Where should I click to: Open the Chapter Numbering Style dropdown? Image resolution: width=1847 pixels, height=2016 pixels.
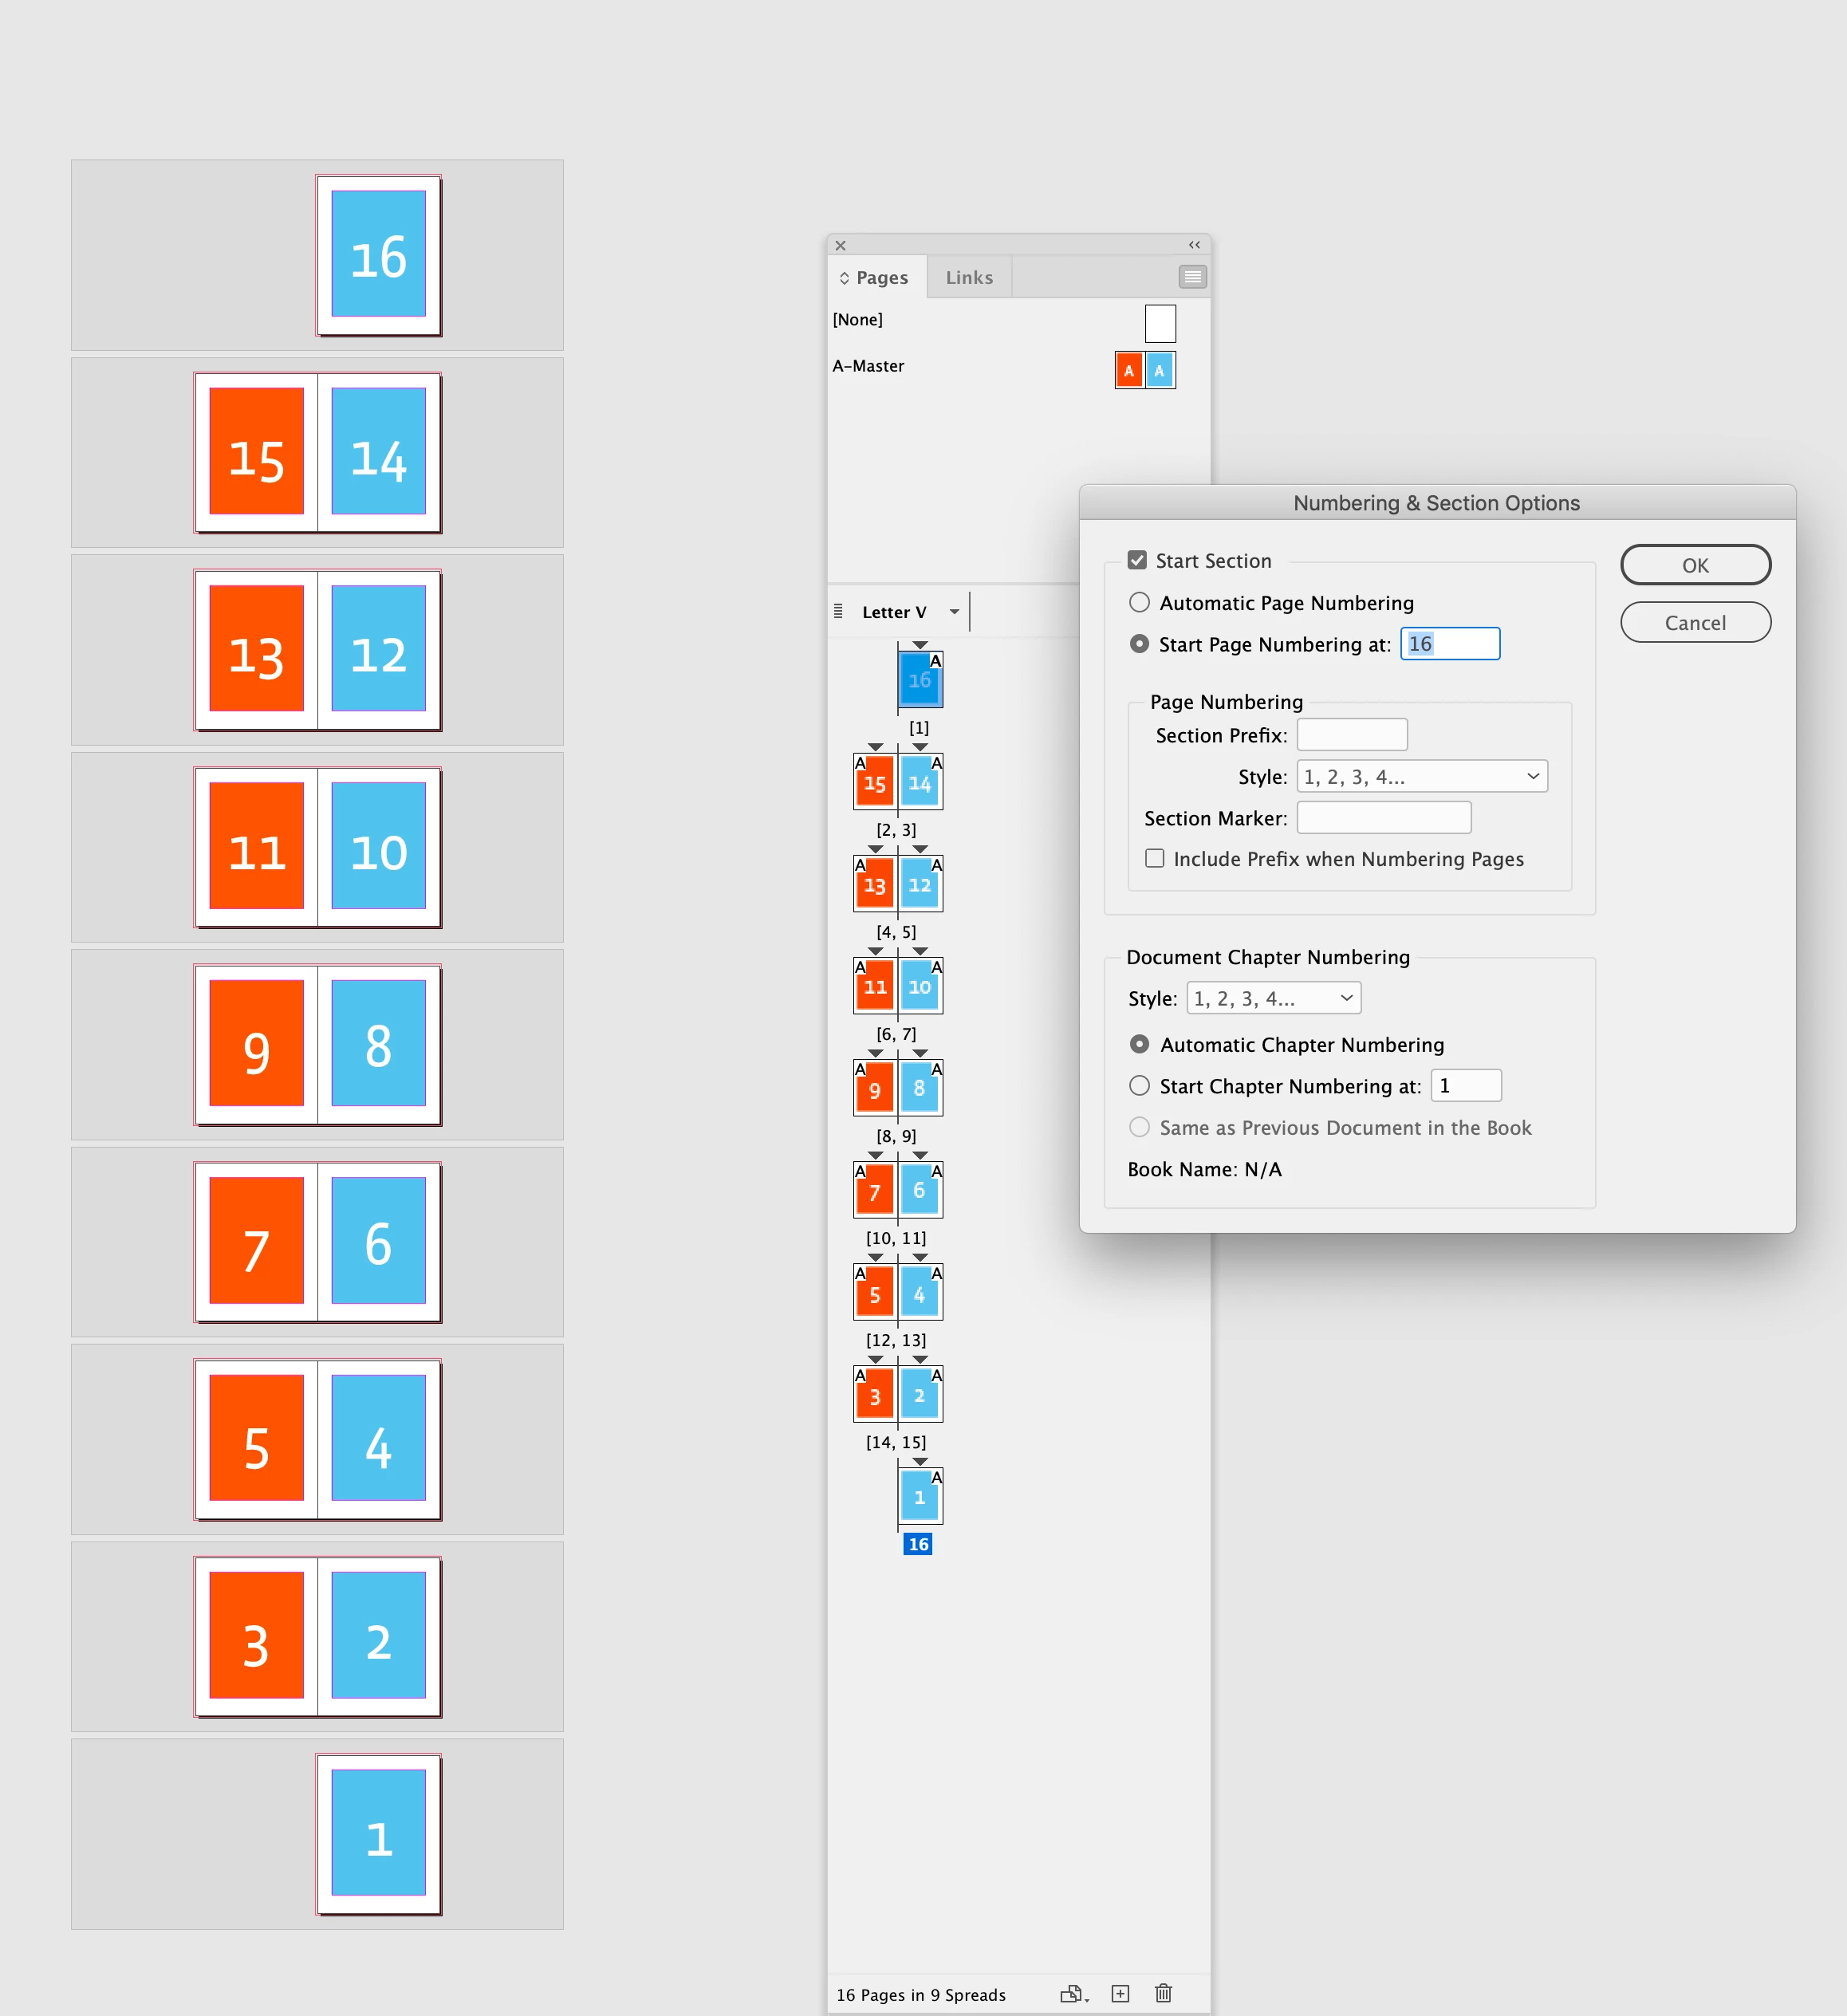(x=1273, y=998)
